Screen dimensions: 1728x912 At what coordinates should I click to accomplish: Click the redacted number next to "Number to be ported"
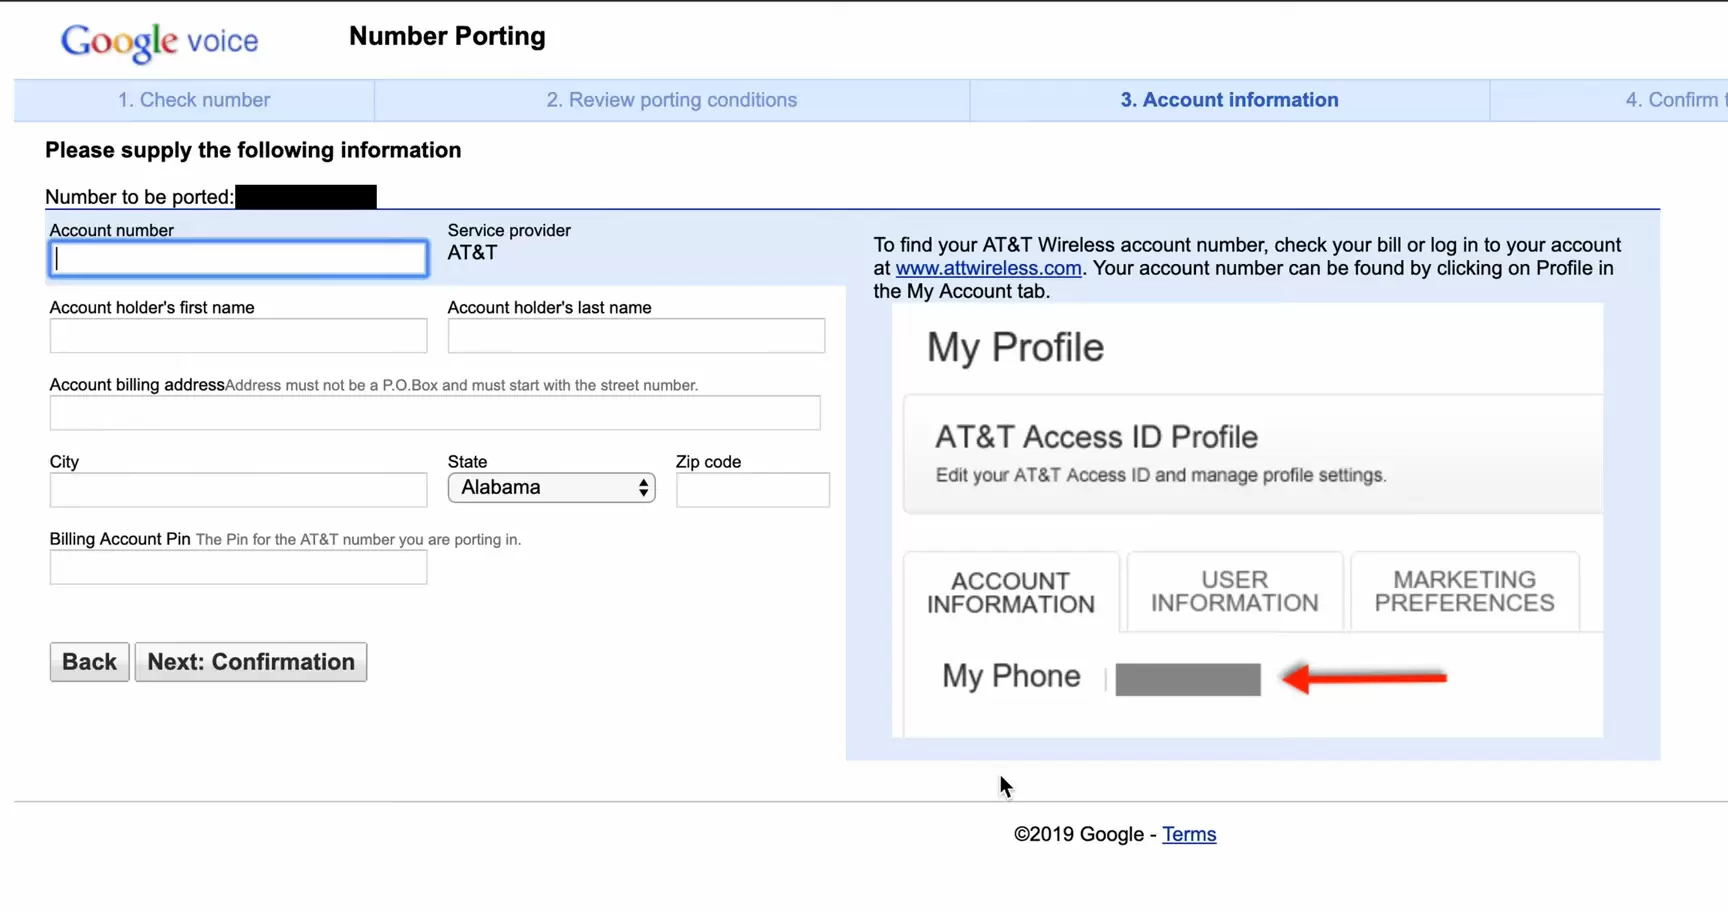[x=306, y=196]
